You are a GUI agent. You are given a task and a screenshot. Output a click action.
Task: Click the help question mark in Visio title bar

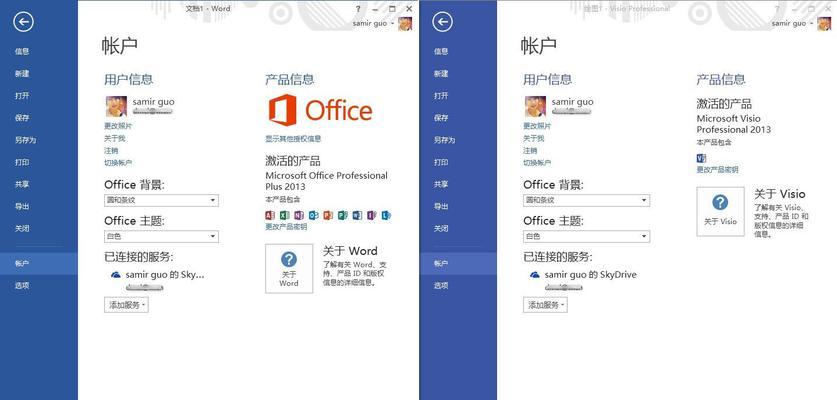[x=777, y=9]
